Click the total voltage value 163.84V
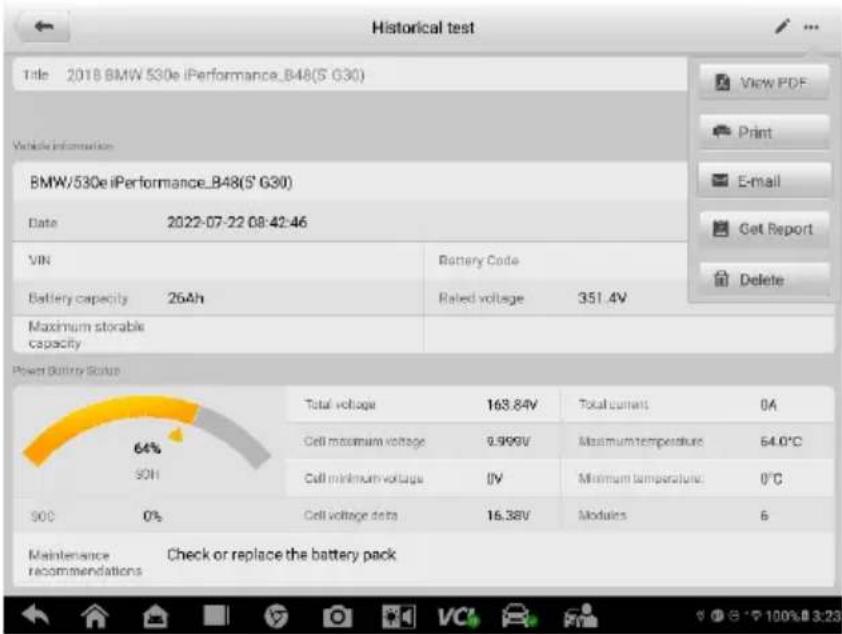 [x=512, y=405]
